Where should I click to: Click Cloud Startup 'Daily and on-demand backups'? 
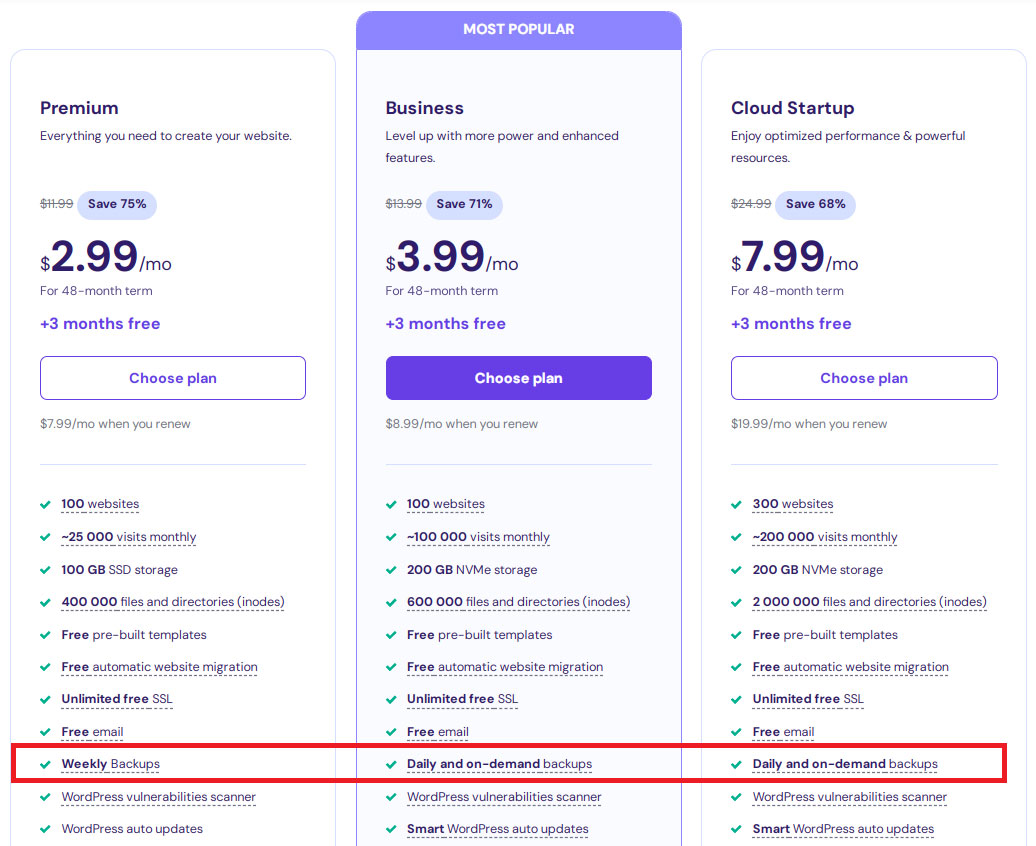click(845, 763)
